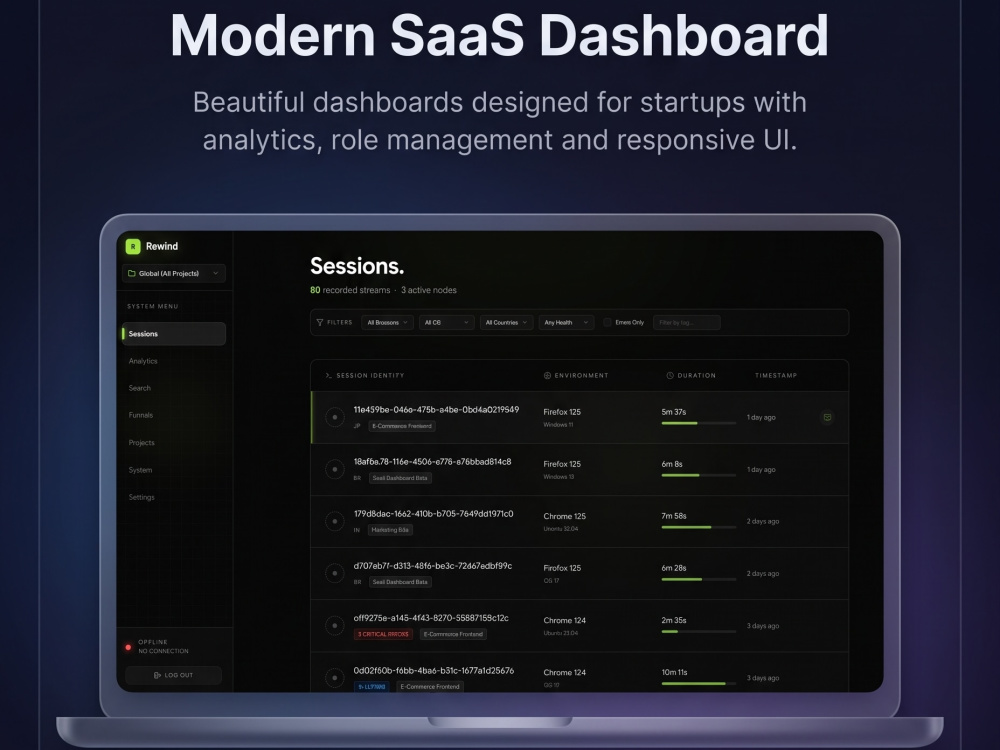The height and width of the screenshot is (750, 1000).
Task: Click the Timestamp column header
Action: click(776, 376)
